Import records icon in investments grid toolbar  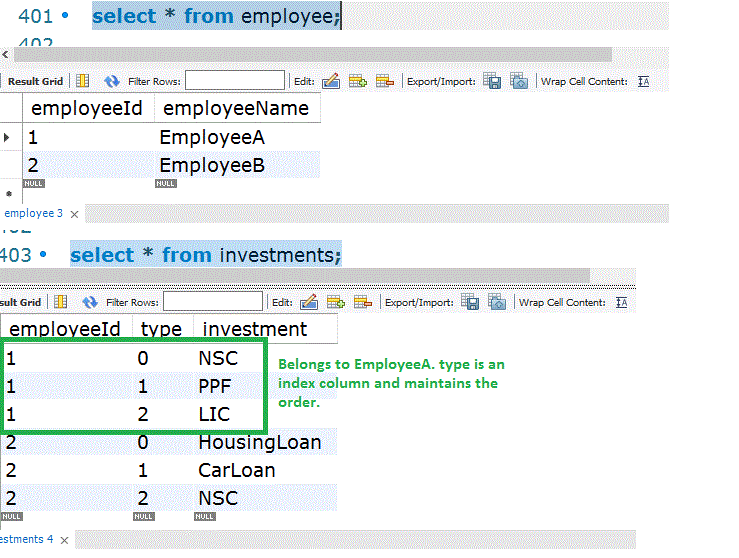pos(497,302)
